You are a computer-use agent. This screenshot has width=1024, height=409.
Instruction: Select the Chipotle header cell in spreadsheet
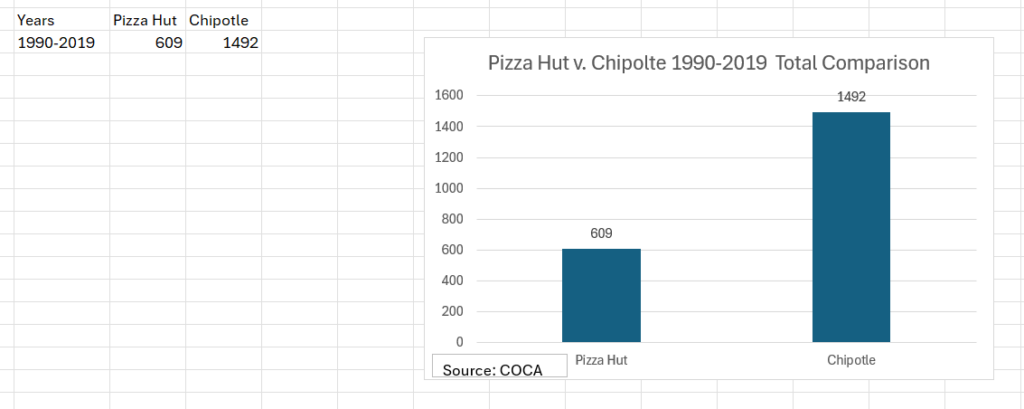click(x=218, y=20)
